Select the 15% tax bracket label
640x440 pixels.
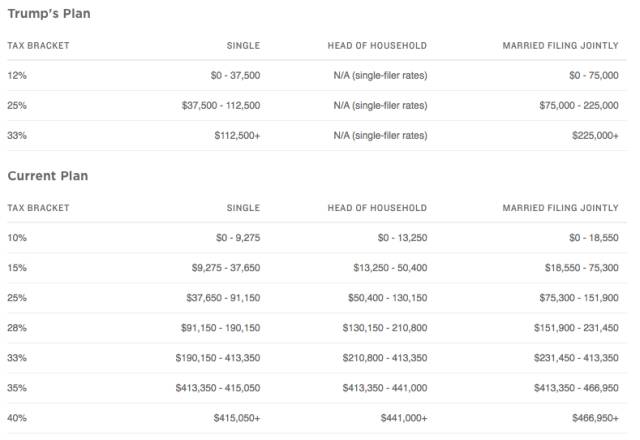pyautogui.click(x=17, y=268)
